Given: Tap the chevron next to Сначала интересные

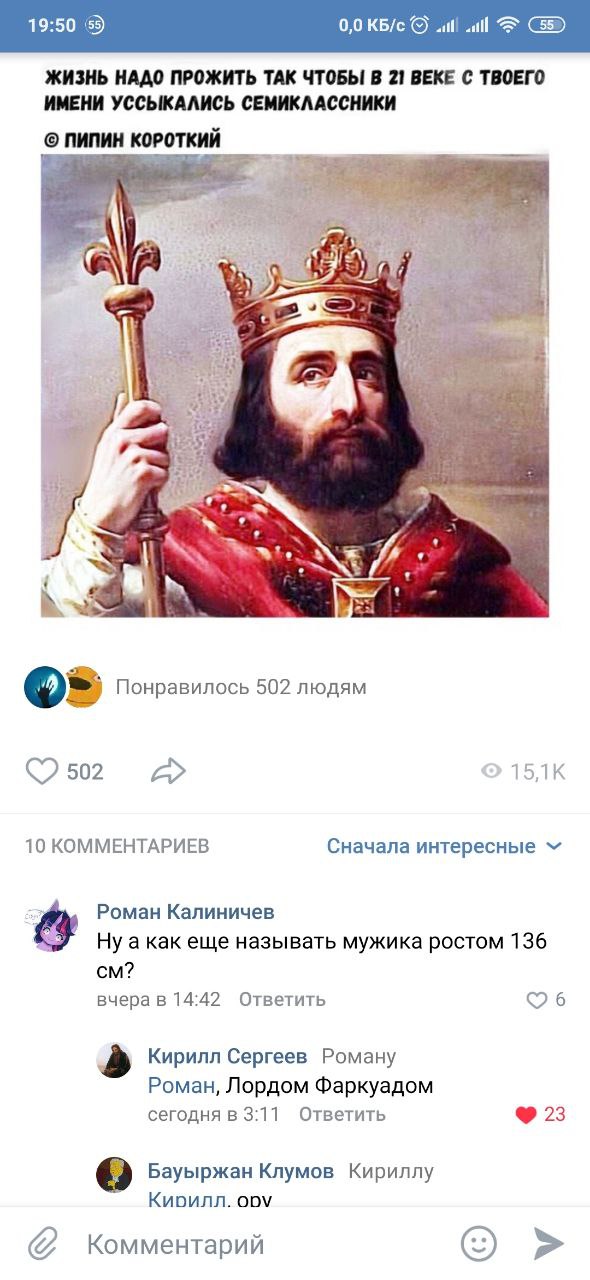Looking at the screenshot, I should 554,846.
